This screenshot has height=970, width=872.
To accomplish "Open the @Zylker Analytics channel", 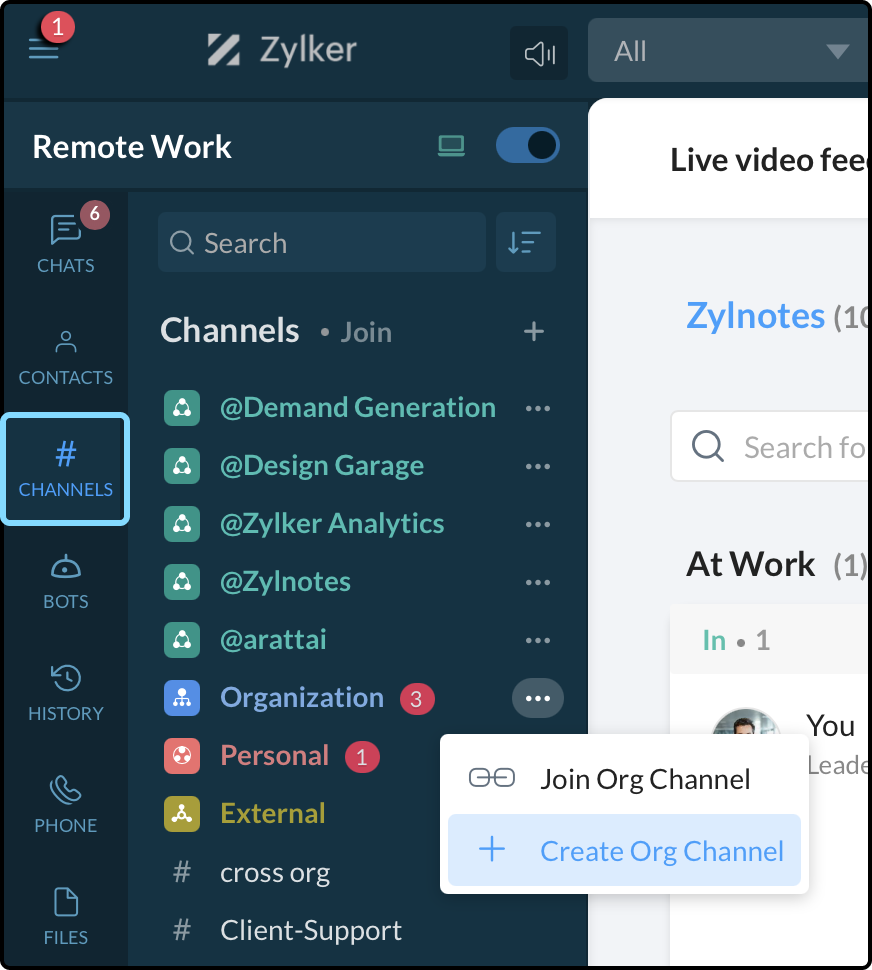I will pos(332,524).
